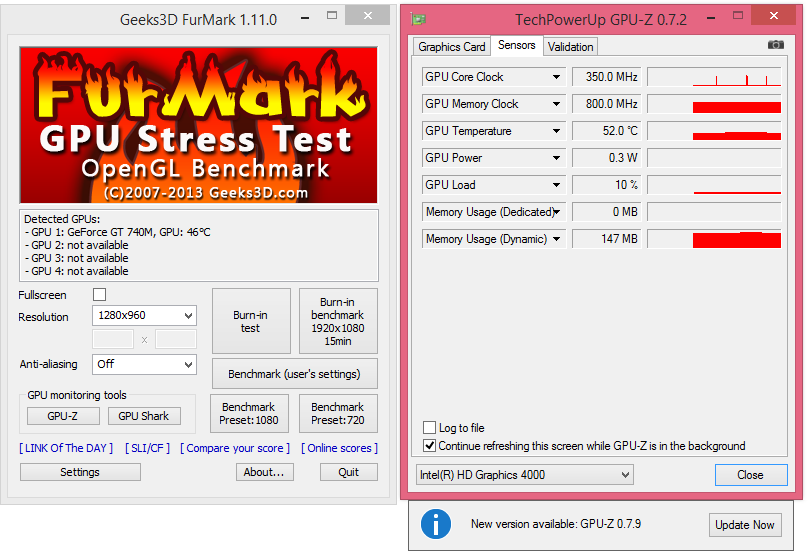
Task: Open the GPU Core Clock sensor dropdown
Action: point(494,77)
